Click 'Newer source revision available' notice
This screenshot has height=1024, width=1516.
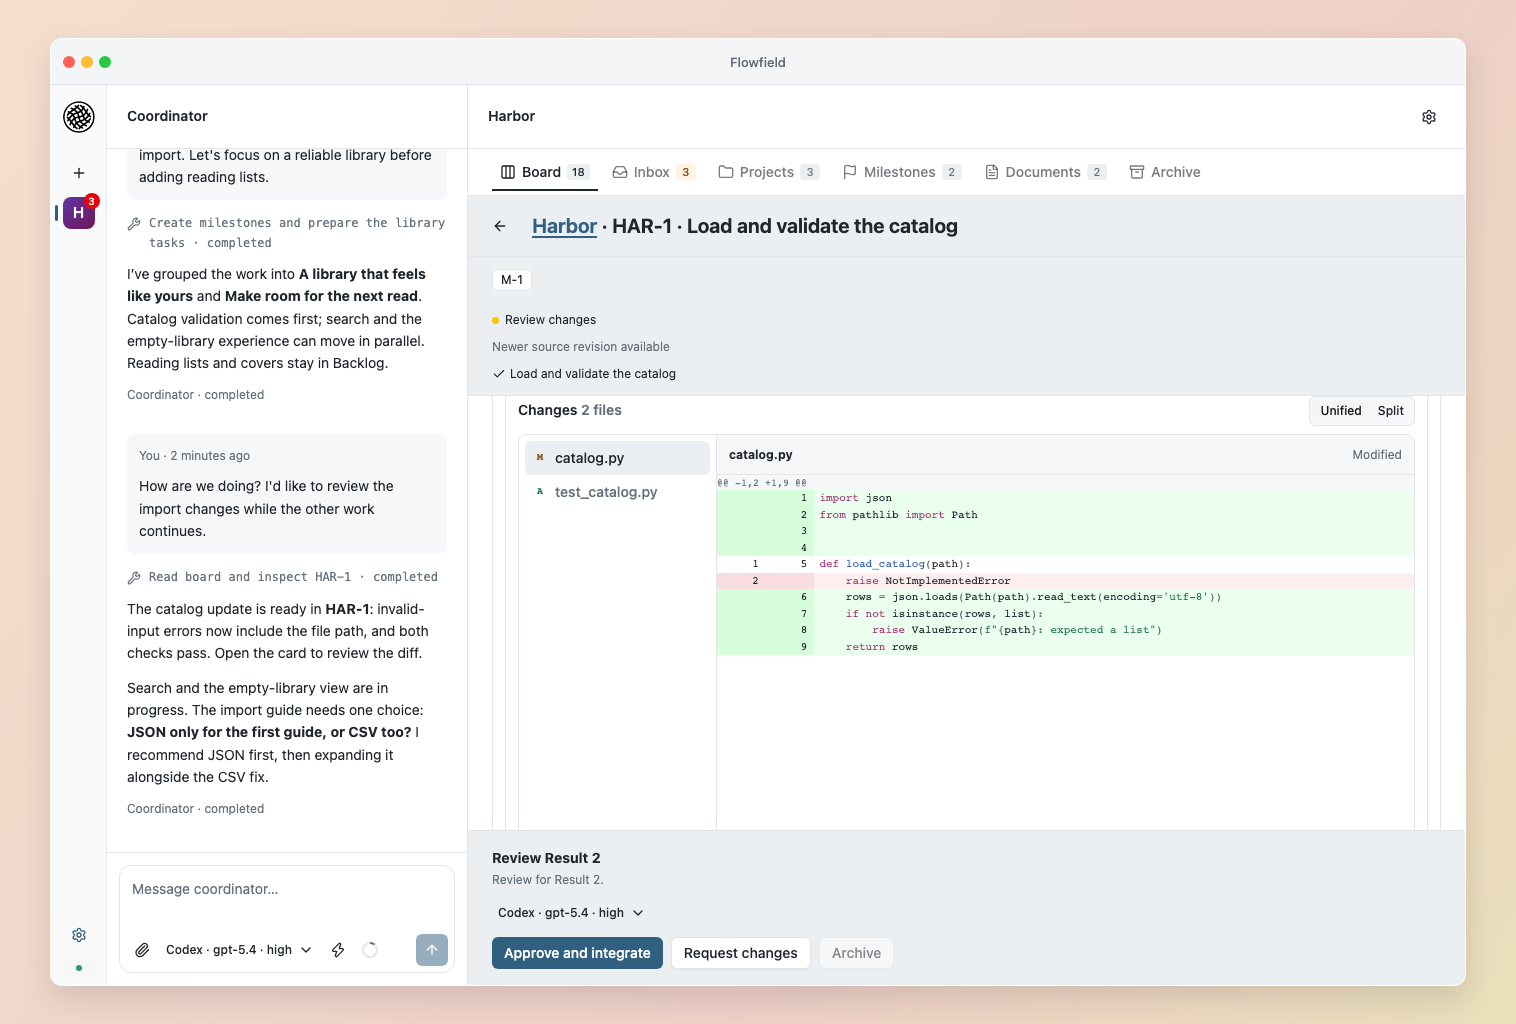coord(581,347)
